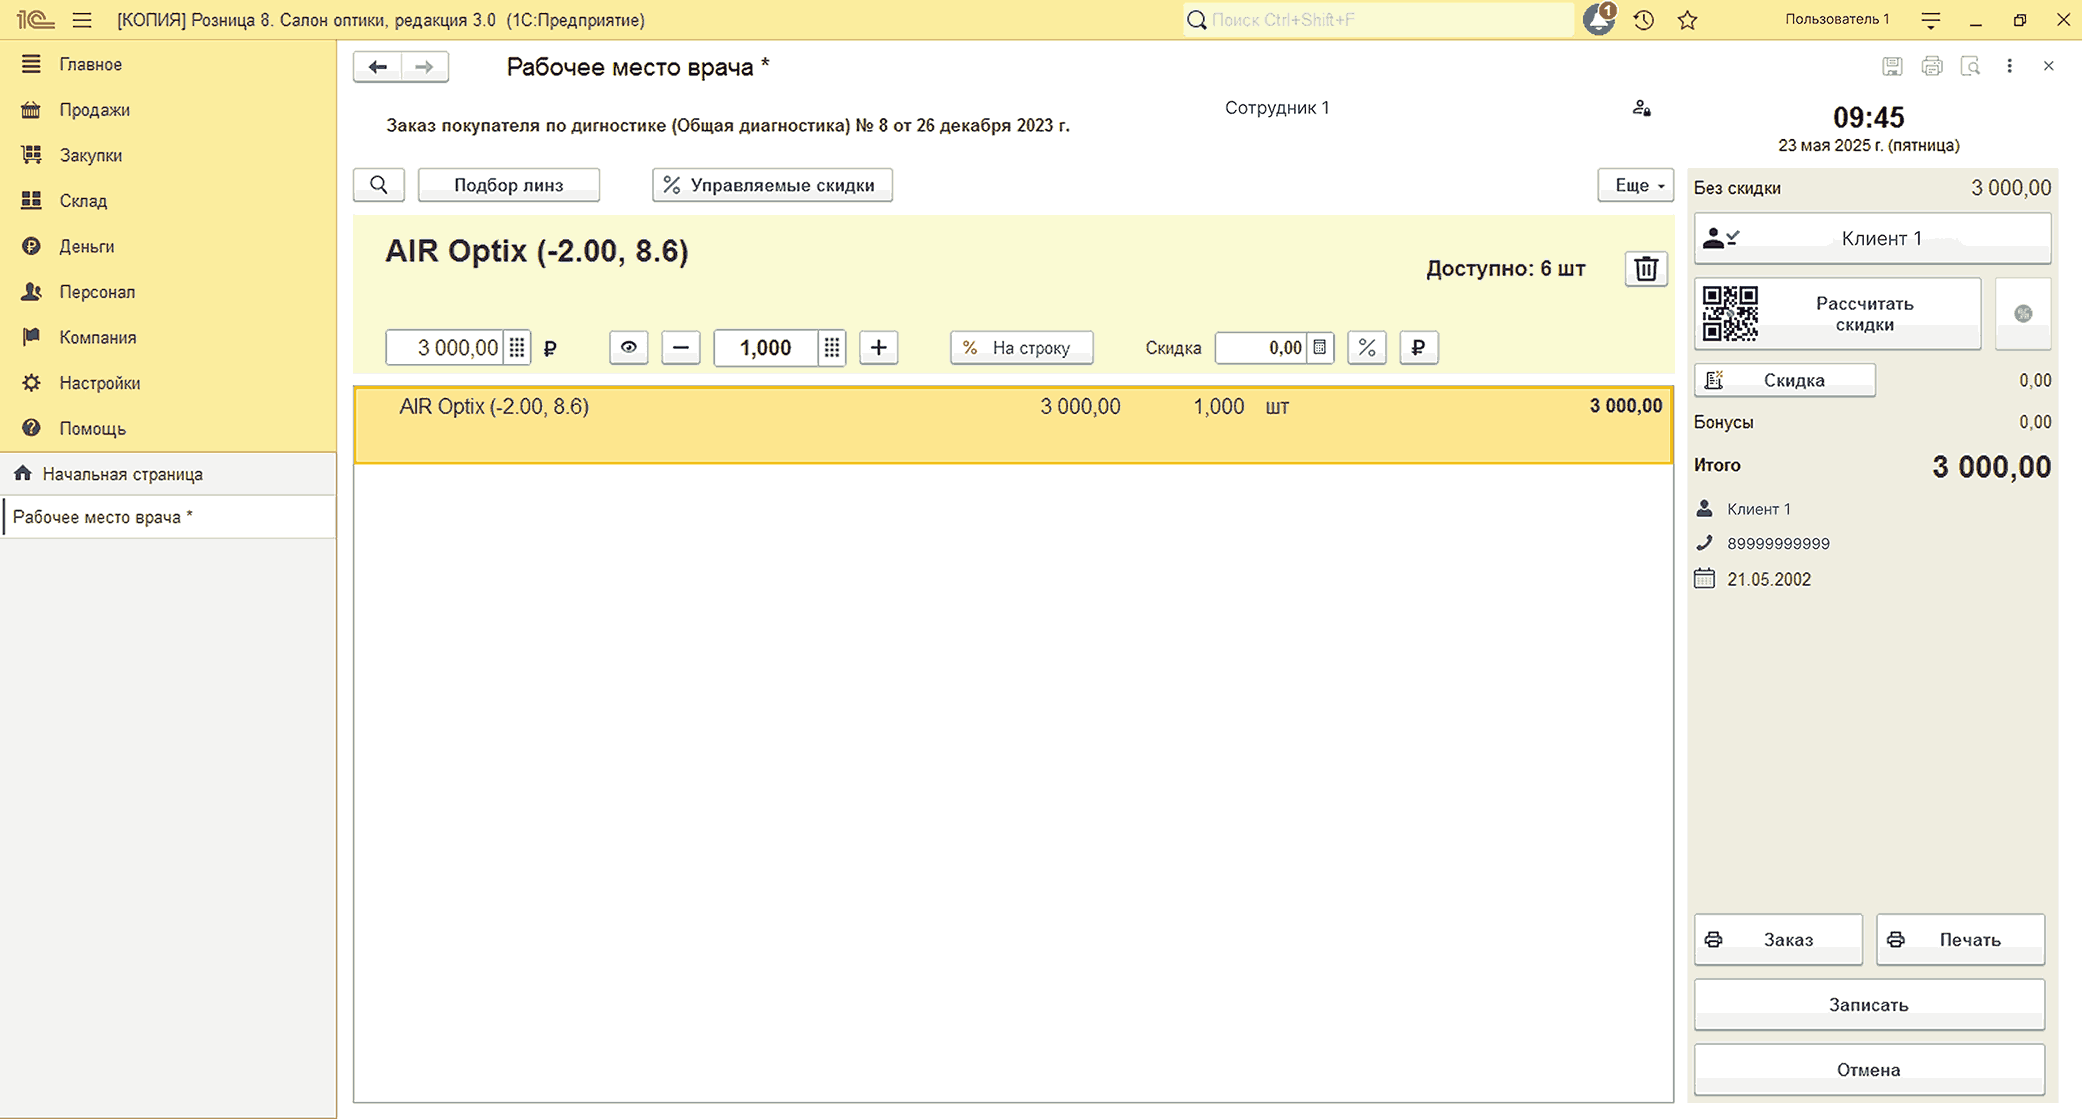This screenshot has width=2082, height=1119.
Task: Expand the Еще dropdown
Action: [1635, 185]
